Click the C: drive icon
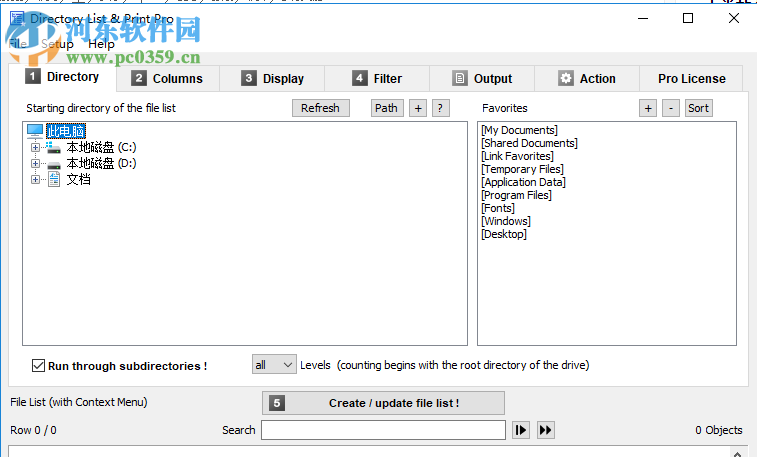The image size is (757, 457). [x=54, y=147]
